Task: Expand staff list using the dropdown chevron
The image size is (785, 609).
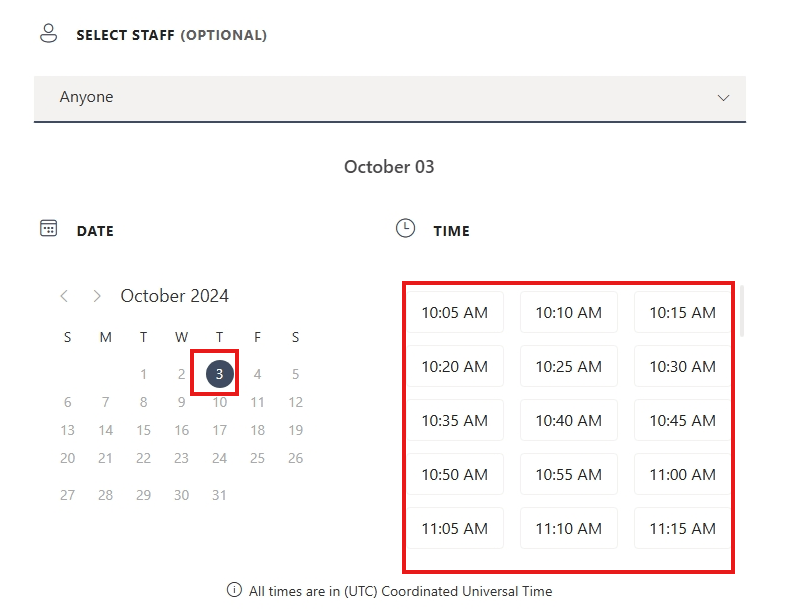Action: coord(723,98)
